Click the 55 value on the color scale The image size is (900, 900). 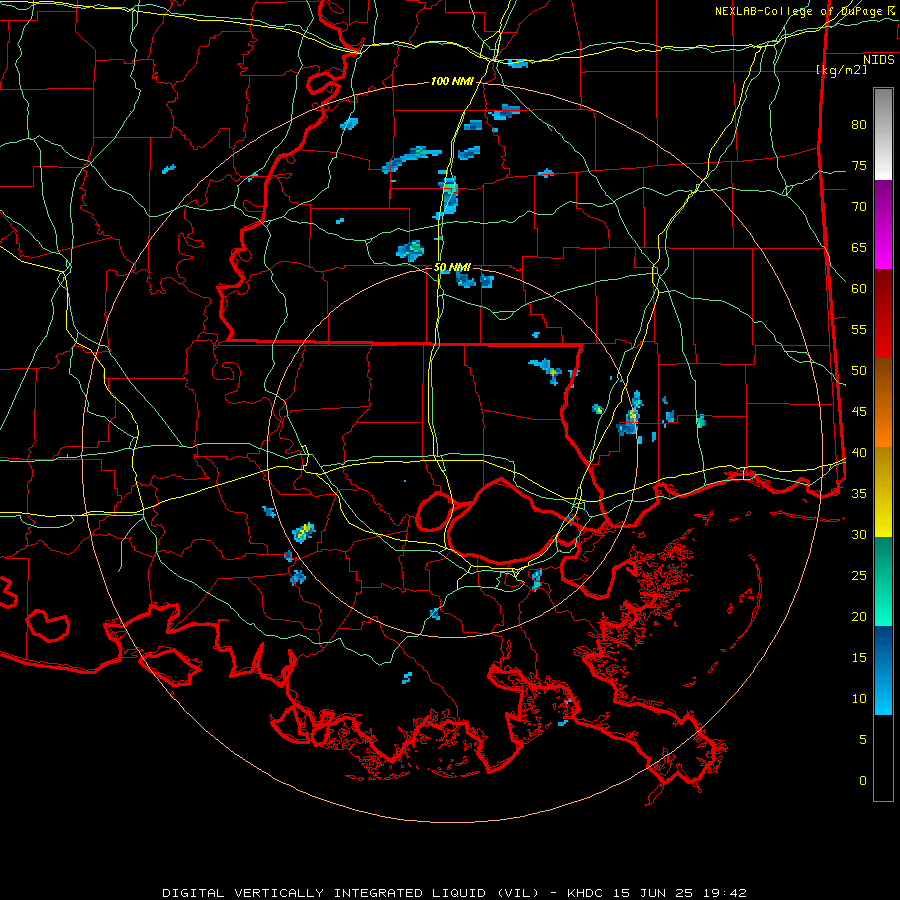pos(859,330)
